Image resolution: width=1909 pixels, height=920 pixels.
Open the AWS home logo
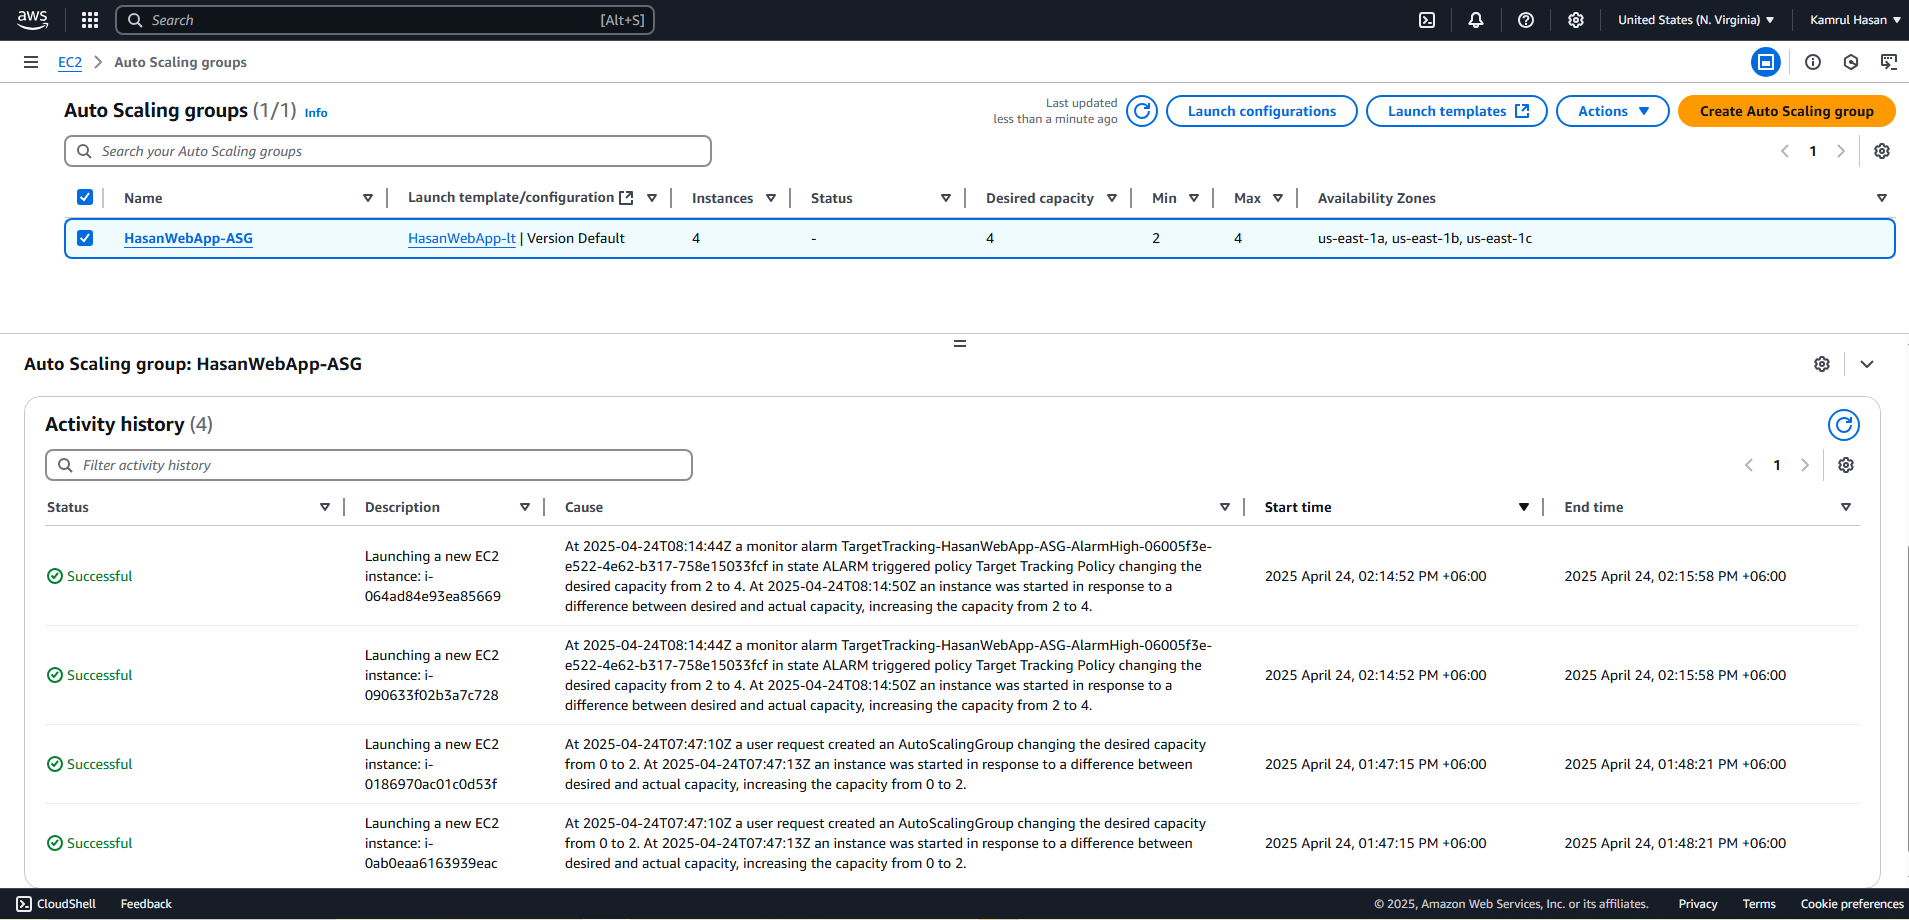[32, 19]
